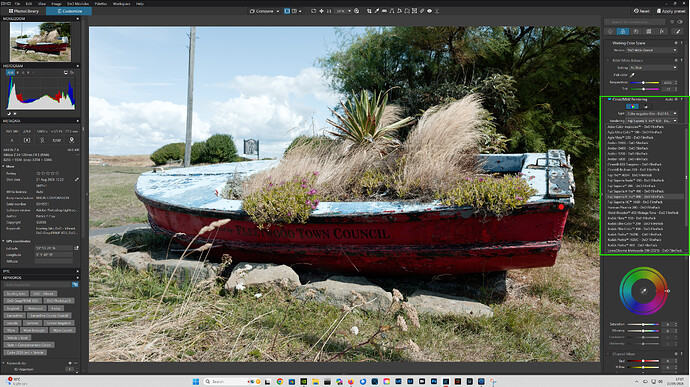Select the Crop tool
Screen dimensions: 690x387
[x=369, y=11]
